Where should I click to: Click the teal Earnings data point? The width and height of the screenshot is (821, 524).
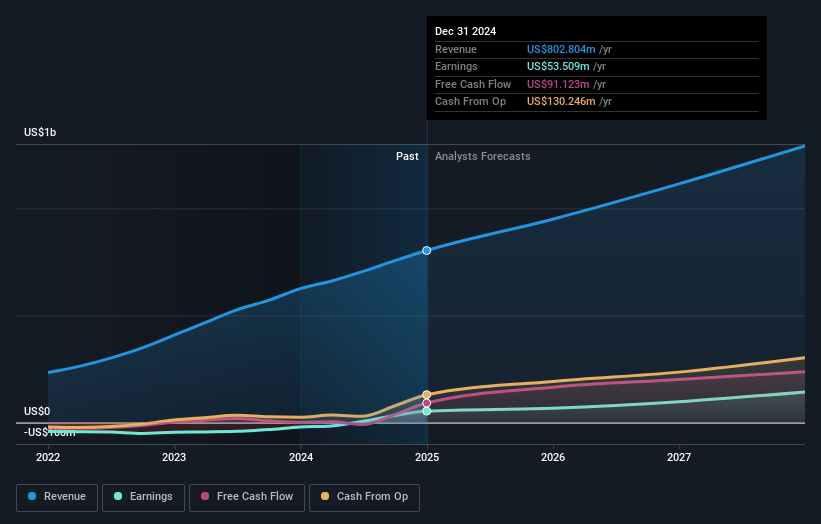coord(427,411)
